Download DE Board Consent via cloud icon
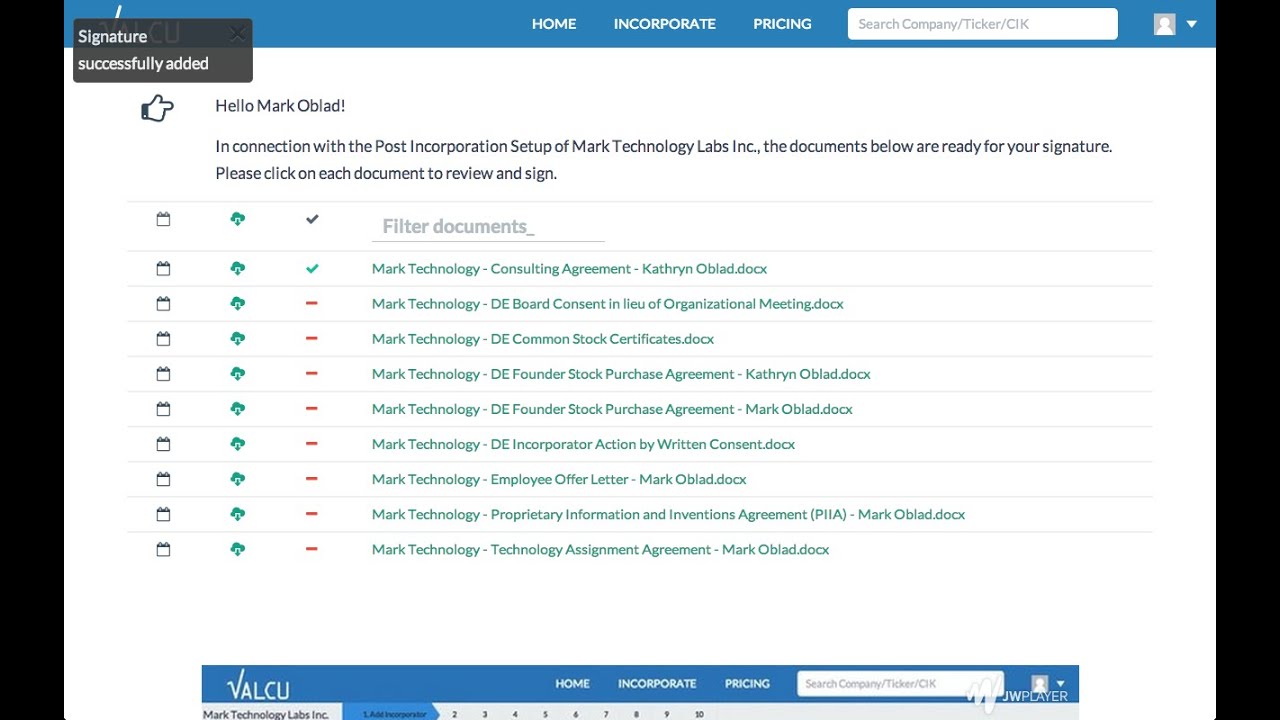Screen dimensions: 1280x720 pyautogui.click(x=237, y=304)
